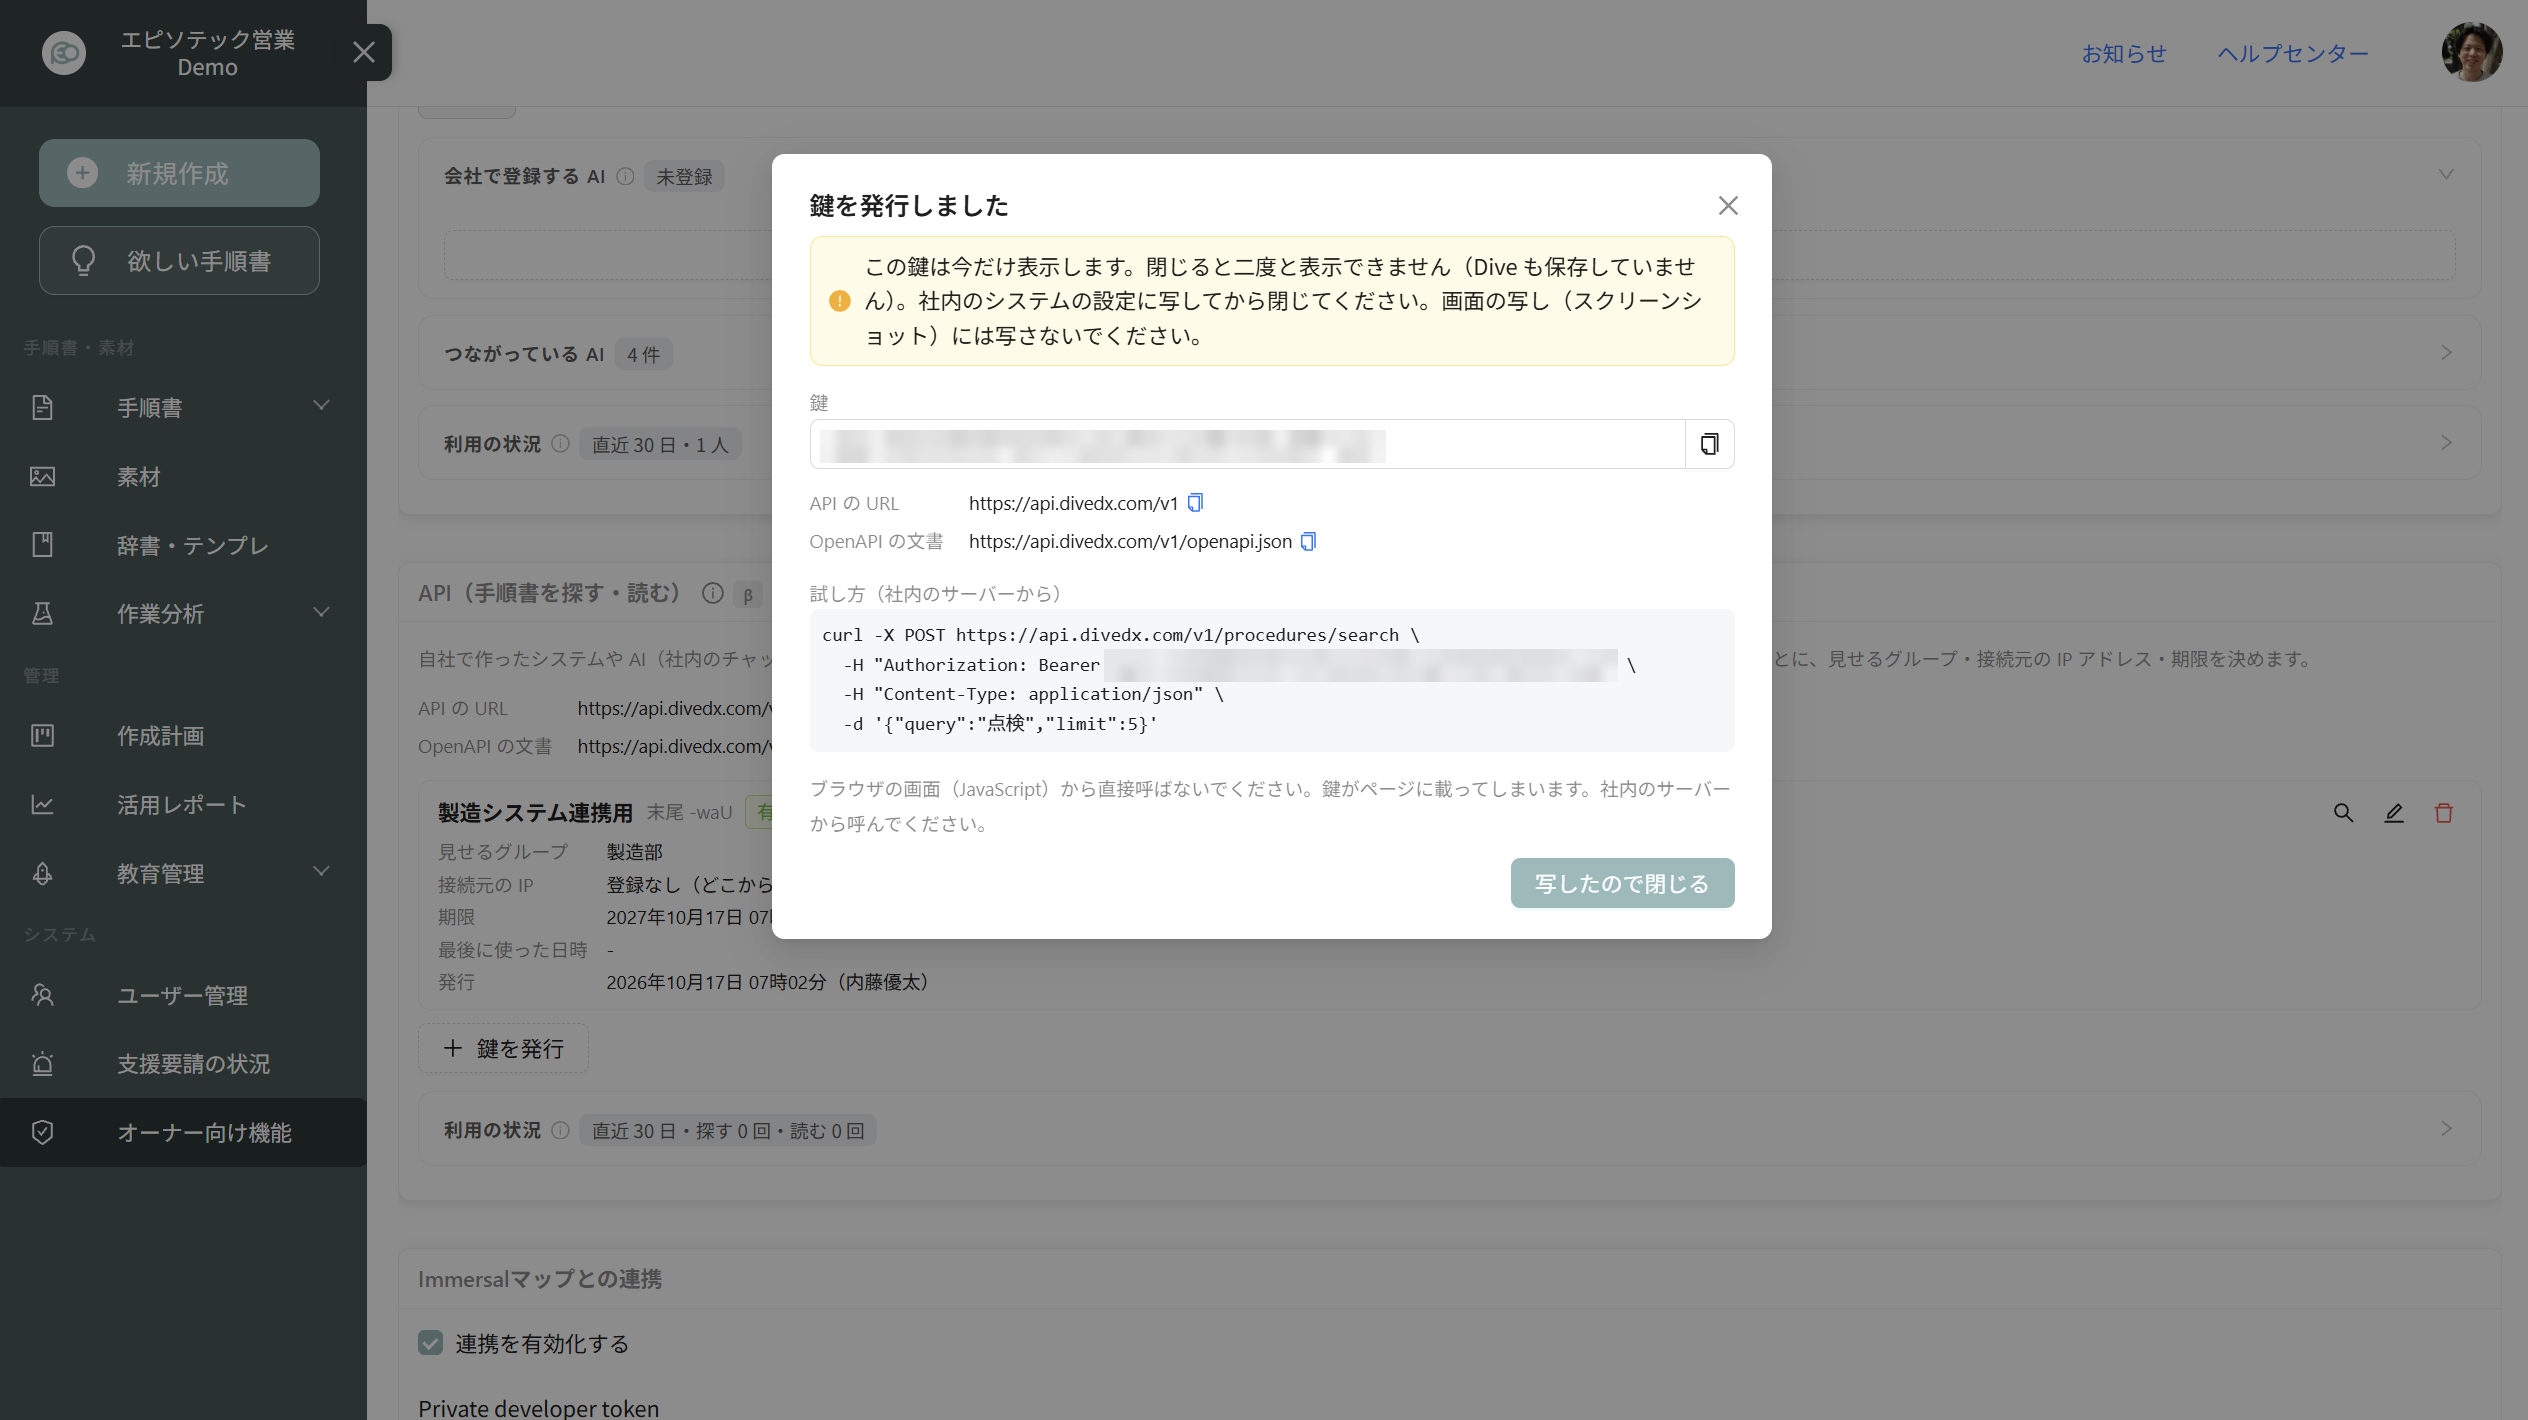Click the info icon beside the top 利用の状況
This screenshot has height=1420, width=2528.
tap(560, 444)
